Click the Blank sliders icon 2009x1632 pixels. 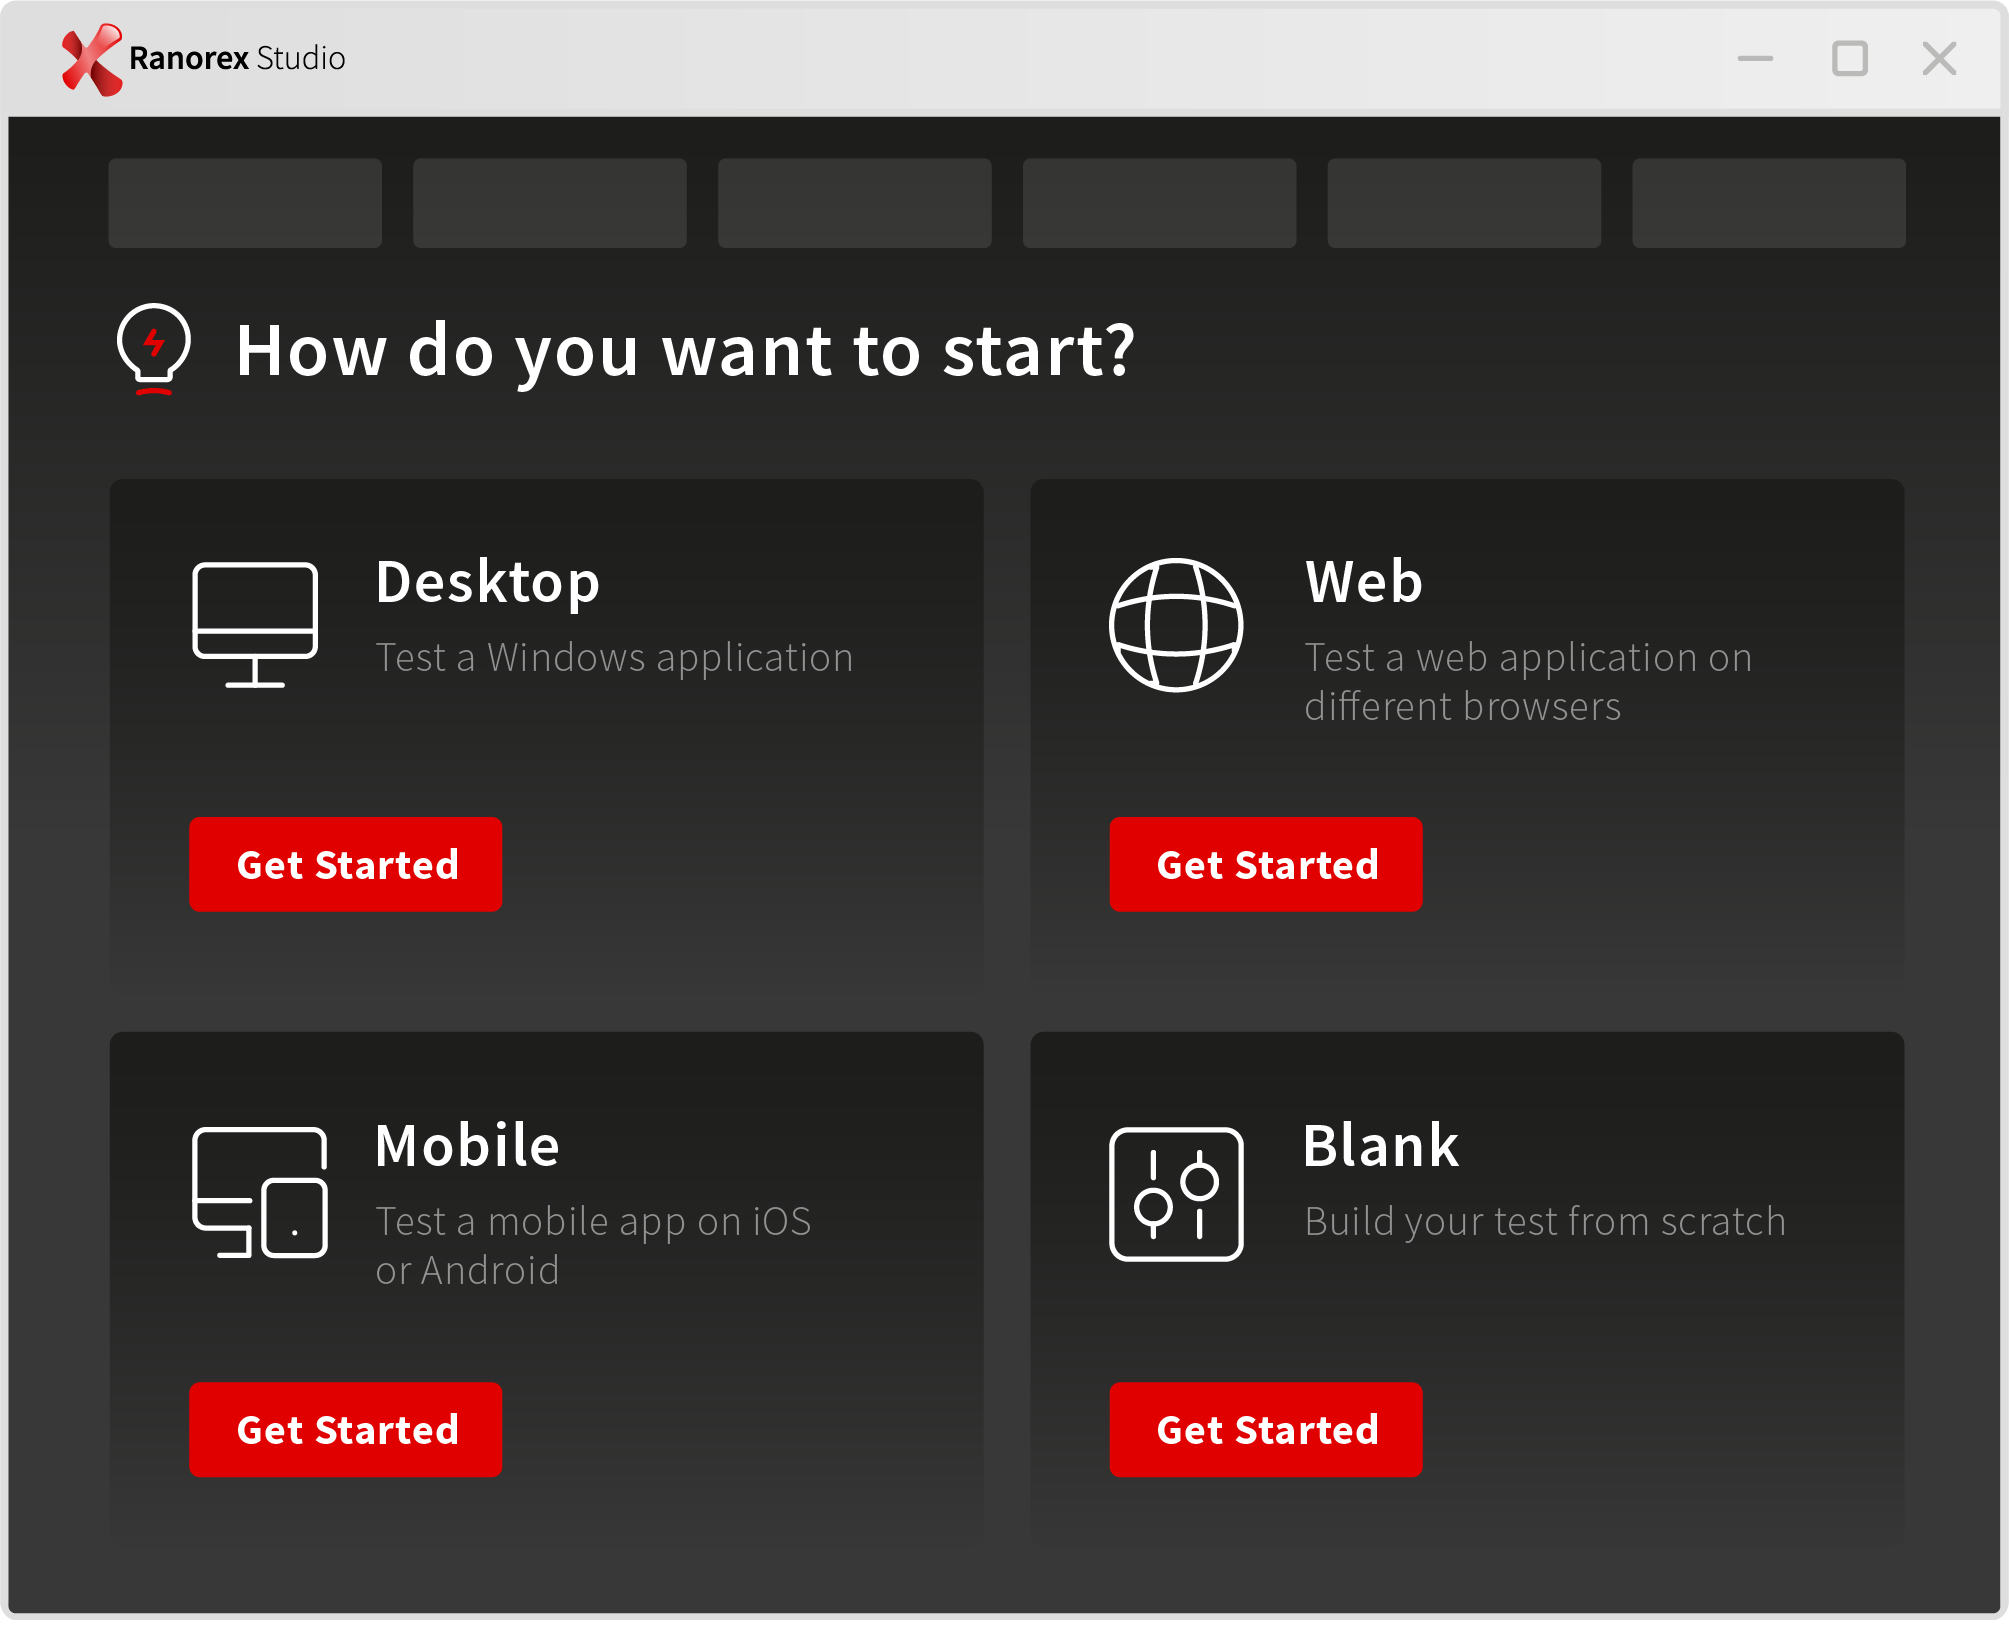[1176, 1194]
